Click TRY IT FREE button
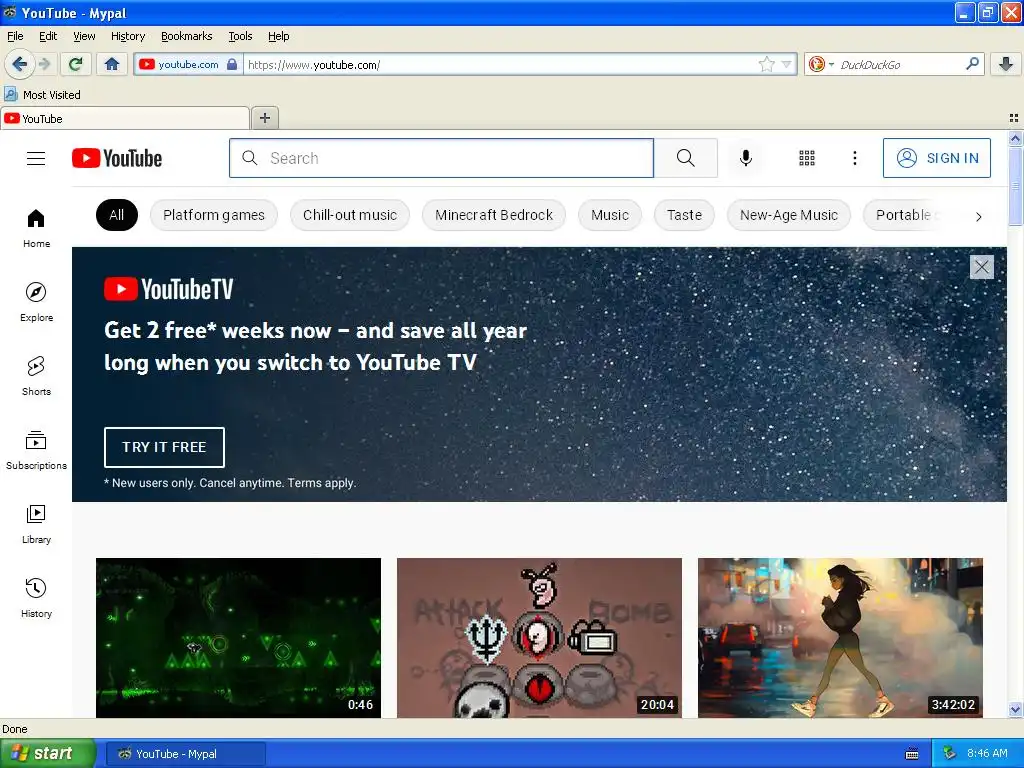The image size is (1024, 768). (x=164, y=447)
